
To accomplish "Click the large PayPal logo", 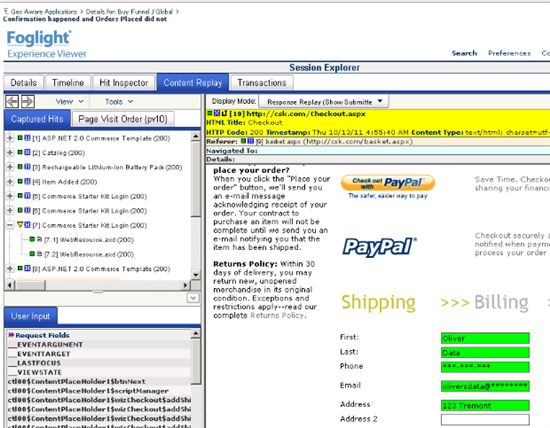I will 380,247.
